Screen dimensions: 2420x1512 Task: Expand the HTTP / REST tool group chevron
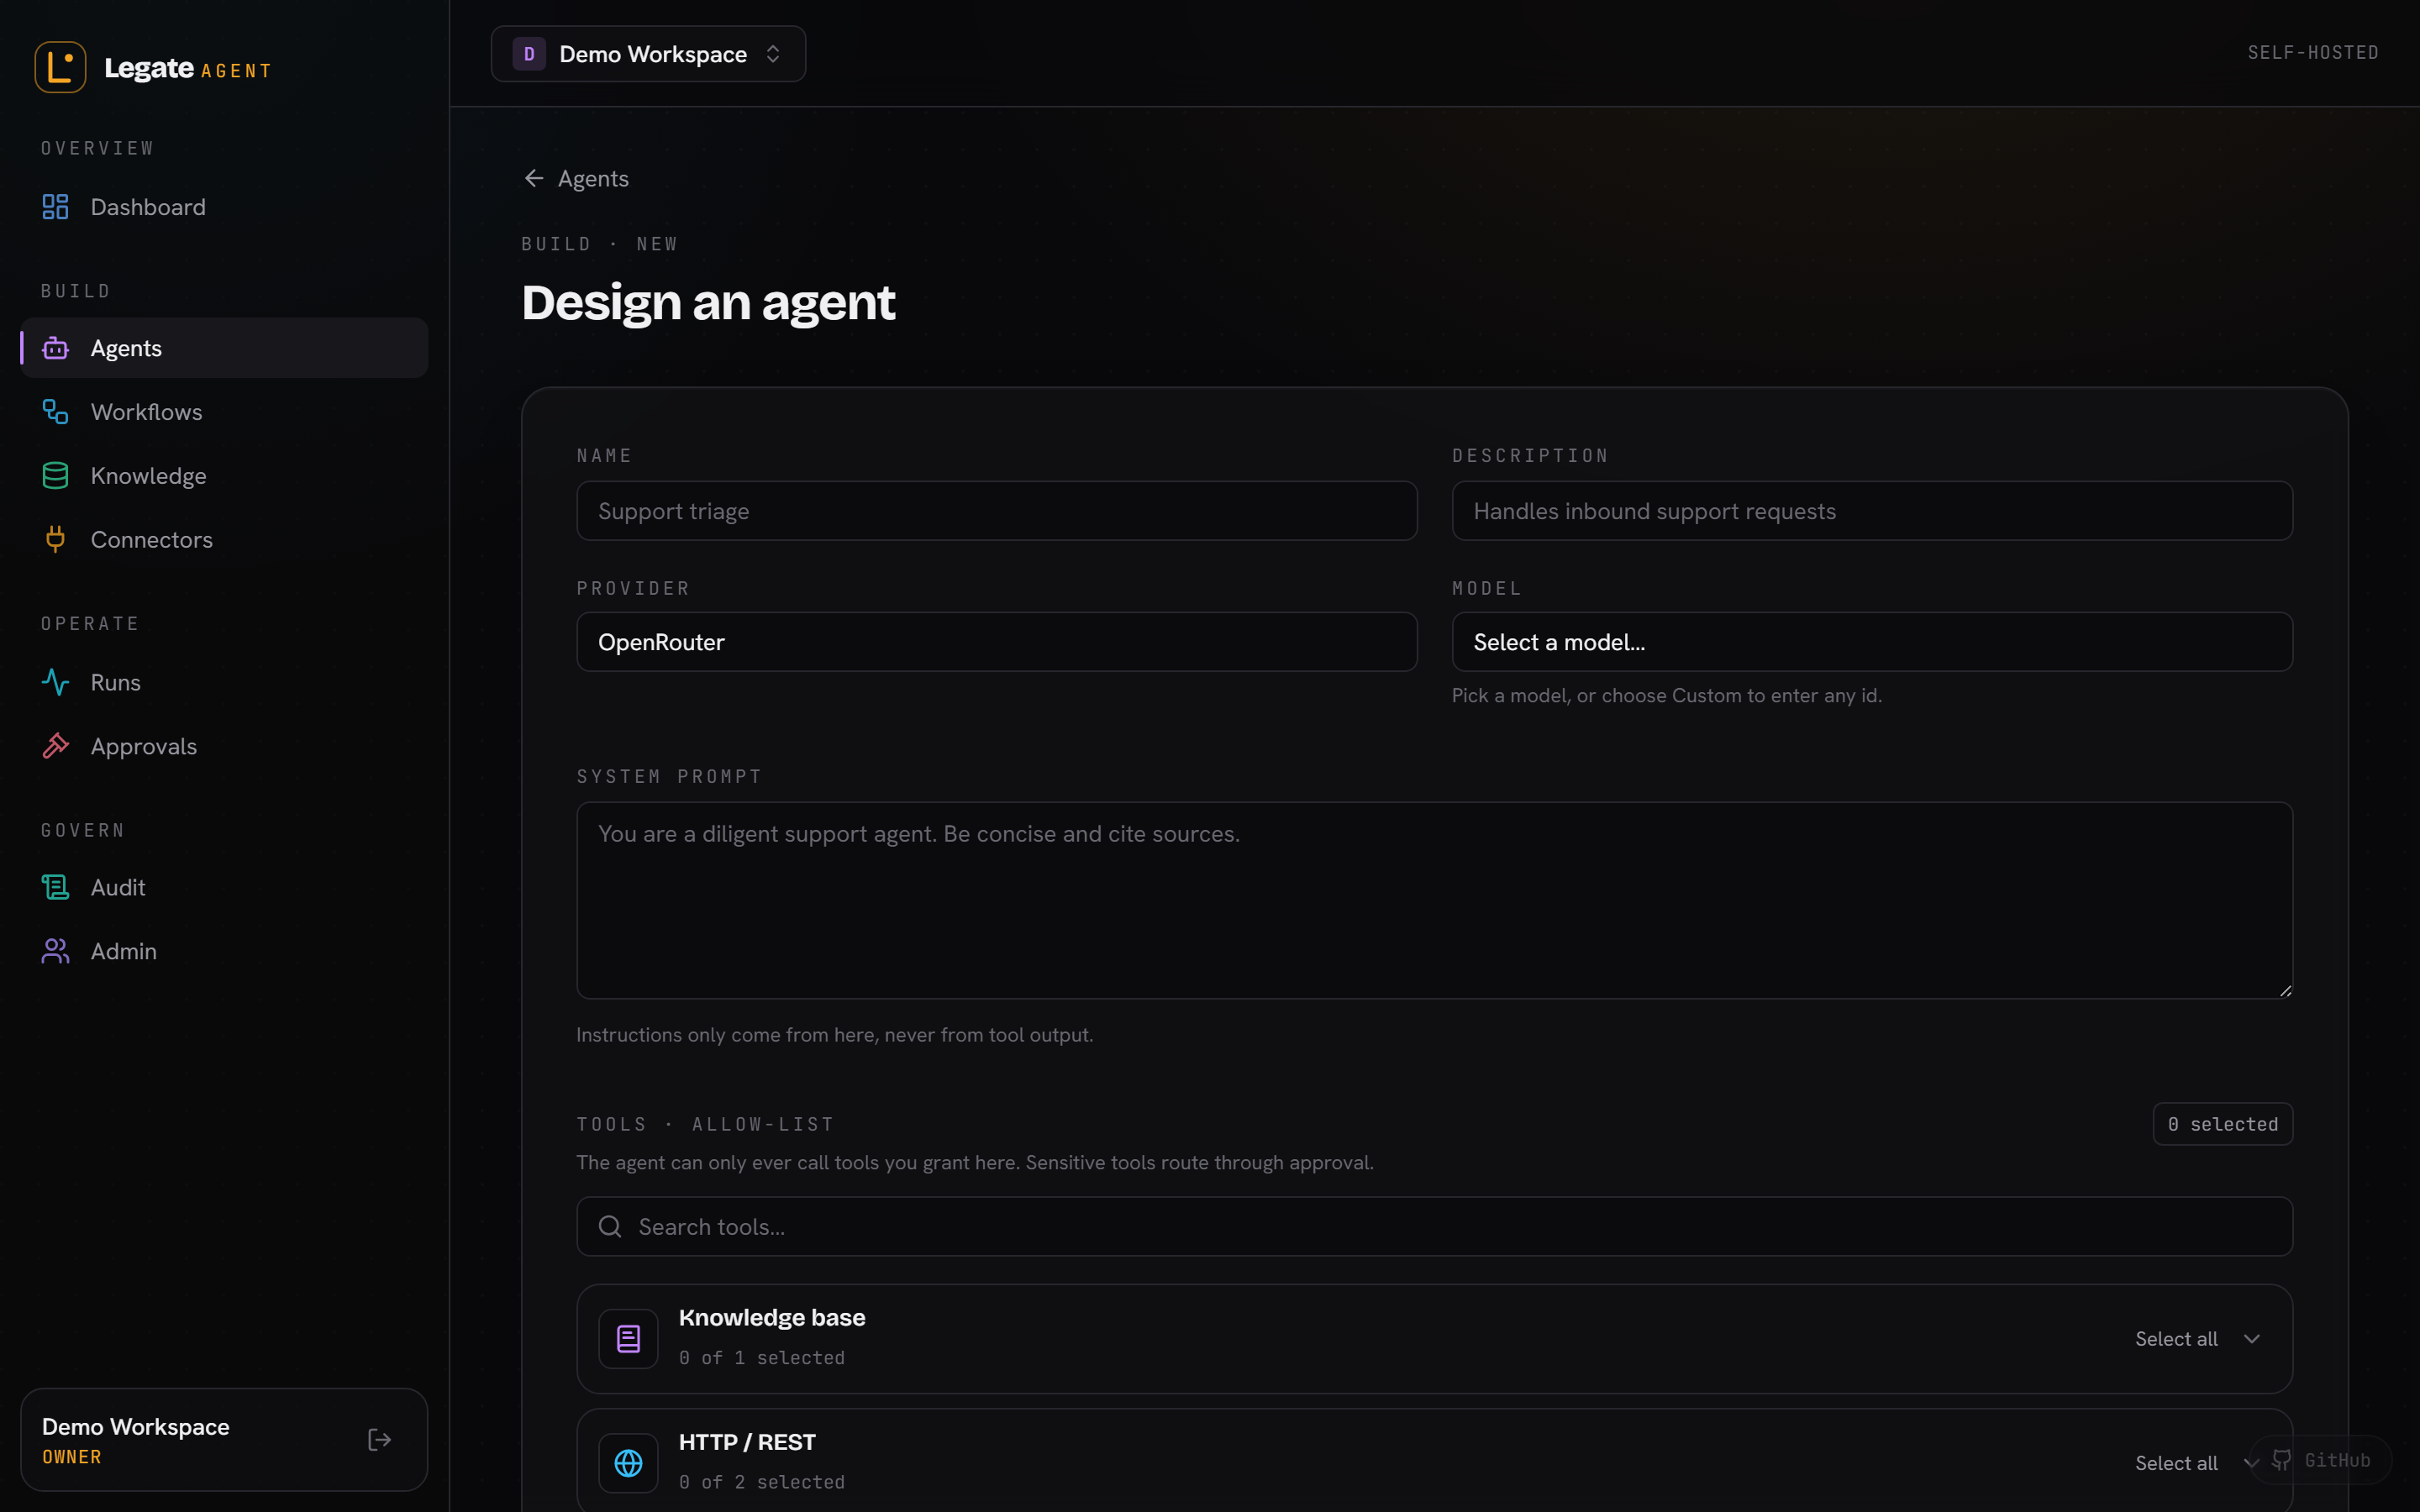[2250, 1463]
